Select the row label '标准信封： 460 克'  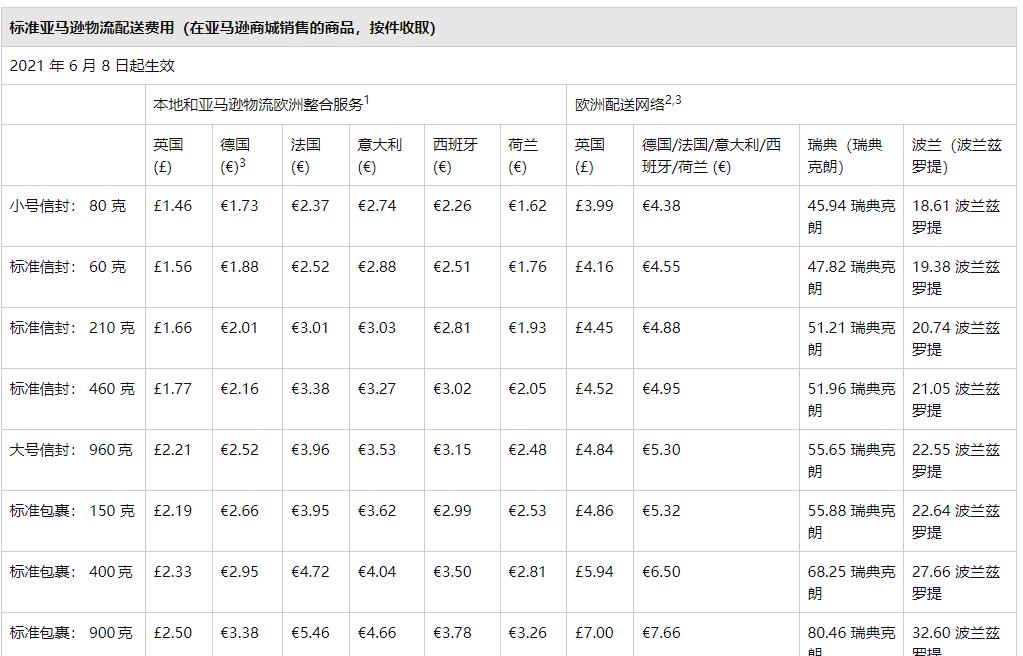(x=72, y=388)
